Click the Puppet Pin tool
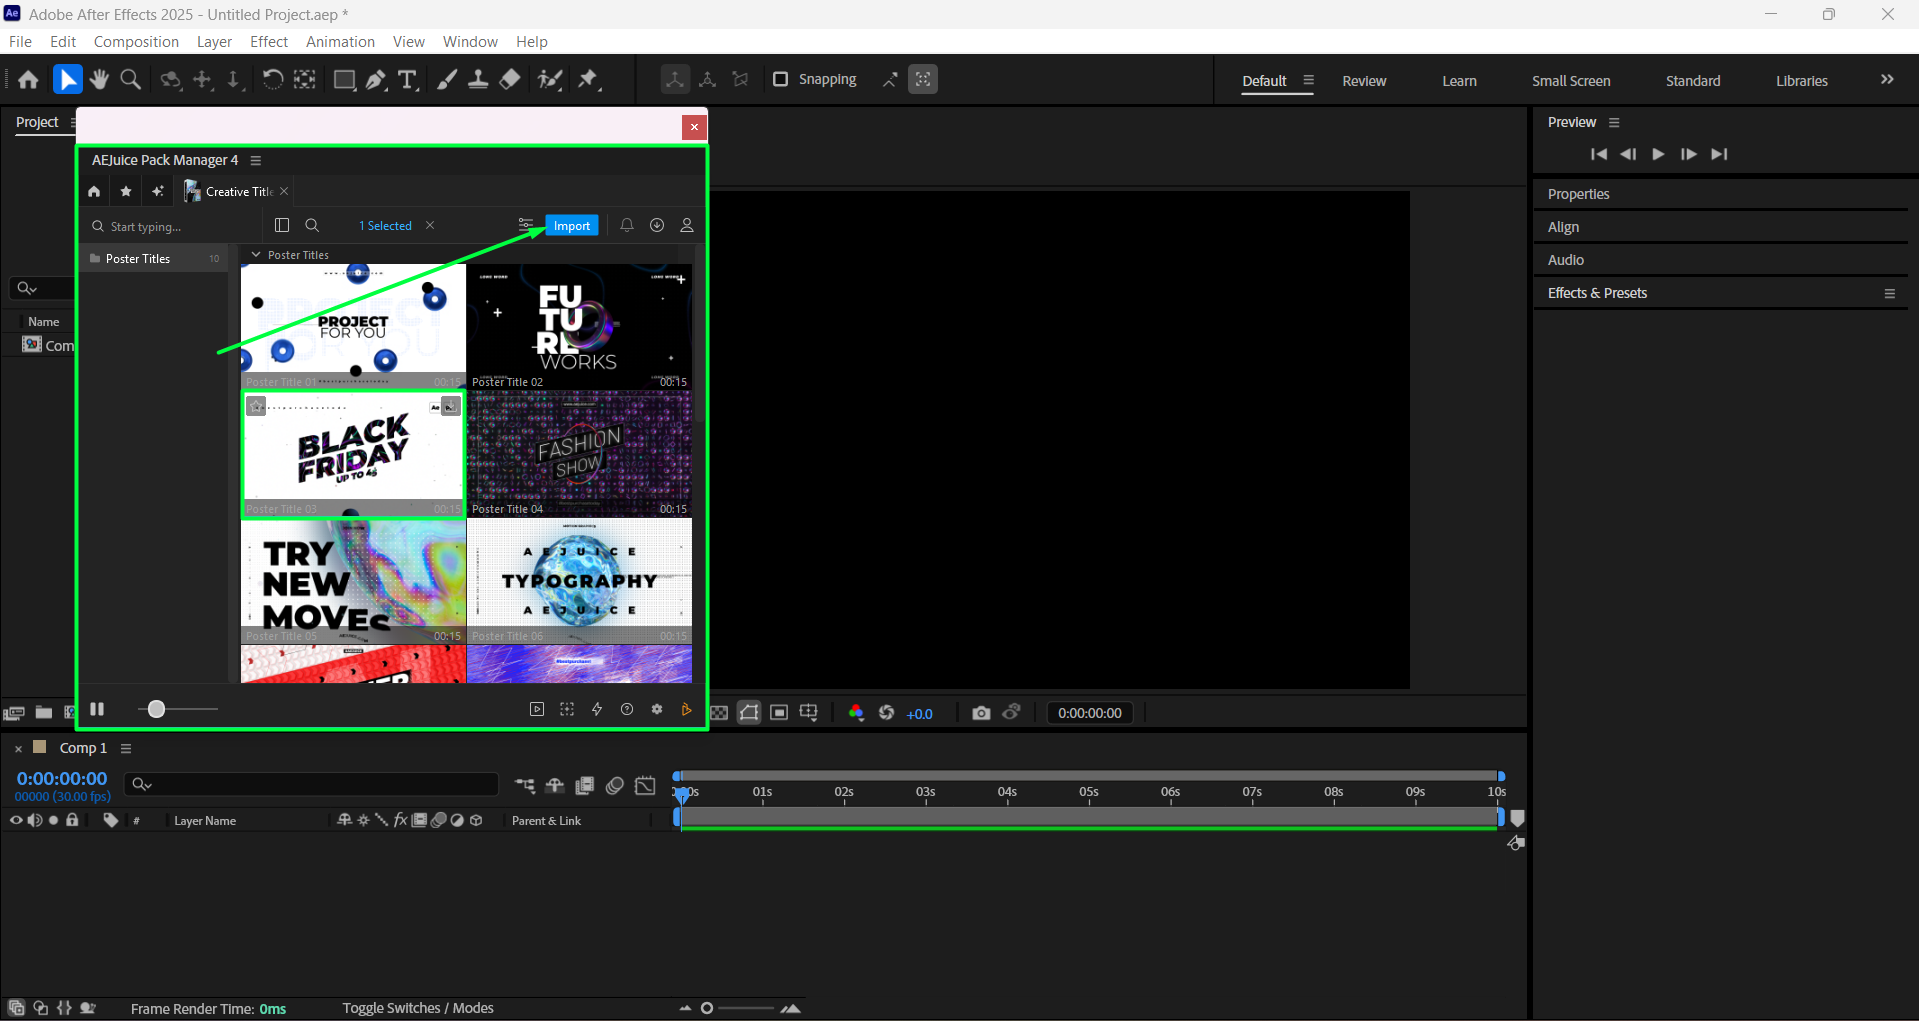Image resolution: width=1919 pixels, height=1021 pixels. coord(588,80)
